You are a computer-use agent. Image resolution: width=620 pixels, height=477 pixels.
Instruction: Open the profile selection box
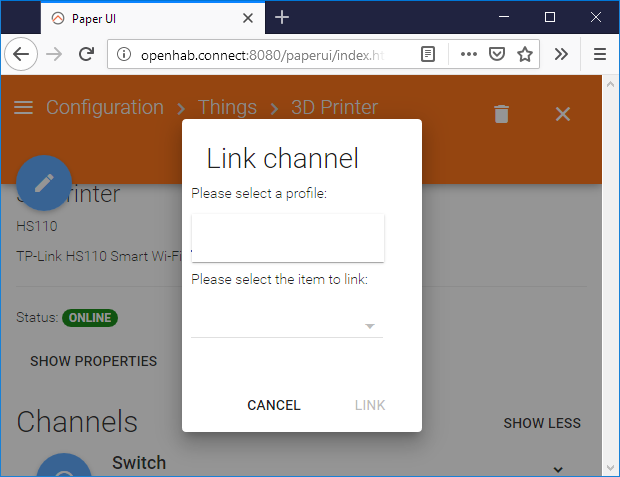(x=287, y=238)
